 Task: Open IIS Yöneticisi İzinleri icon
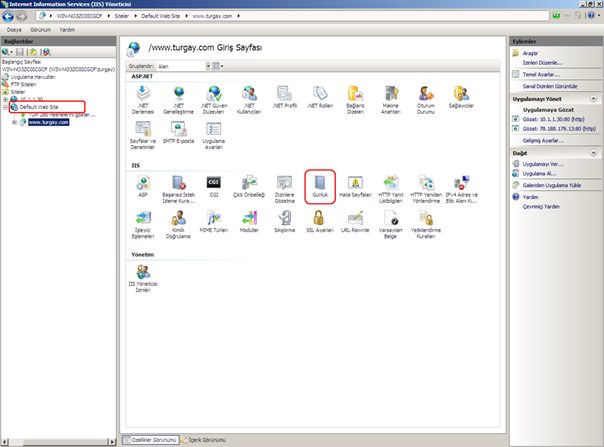(143, 278)
